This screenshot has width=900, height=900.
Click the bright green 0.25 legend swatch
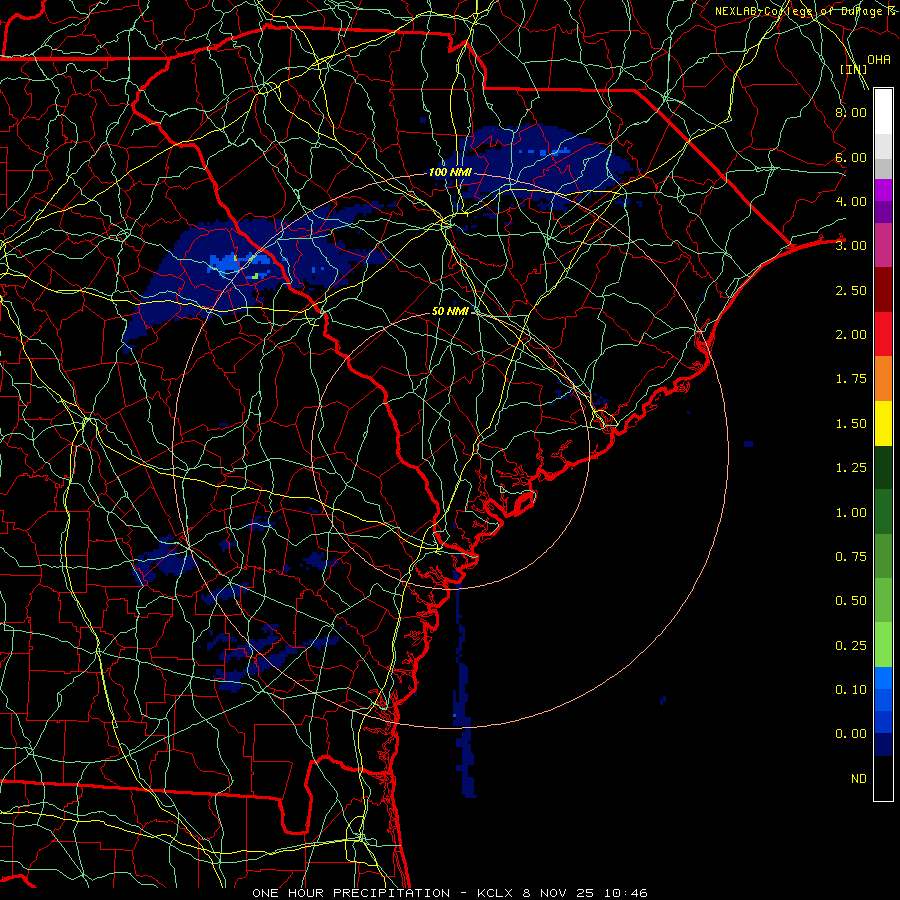pyautogui.click(x=883, y=645)
